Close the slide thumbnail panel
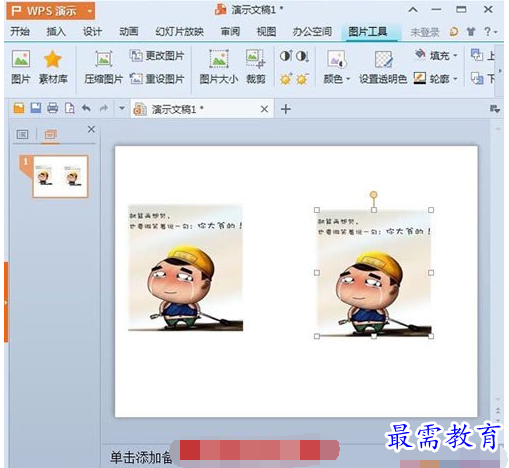Image resolution: width=509 pixels, height=468 pixels. pos(91,129)
